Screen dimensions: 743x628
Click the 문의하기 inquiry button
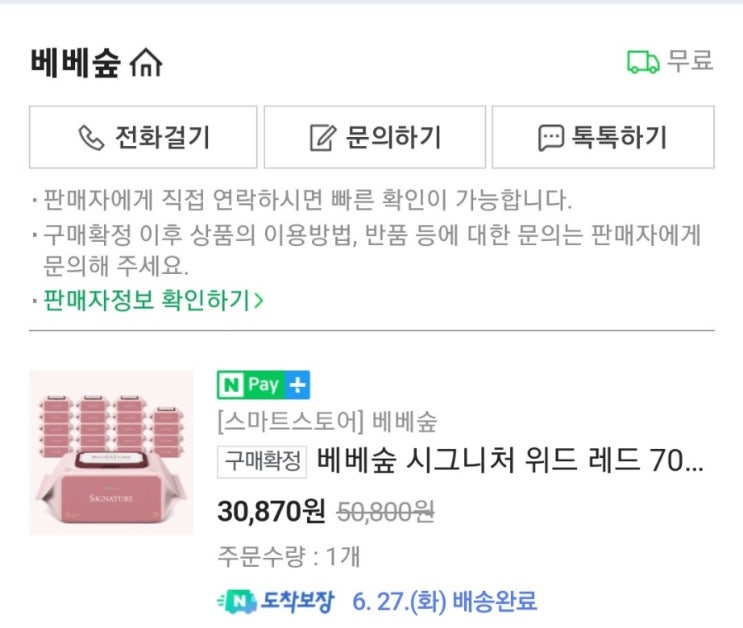pyautogui.click(x=375, y=137)
